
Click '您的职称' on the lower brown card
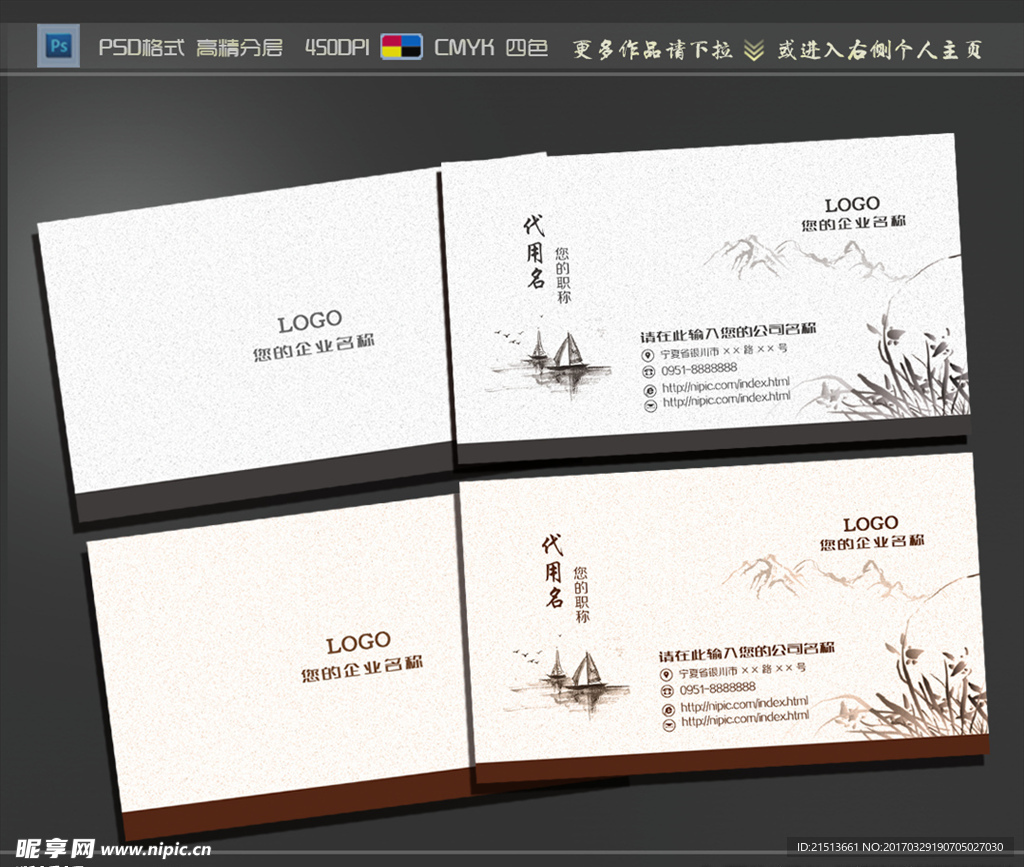(x=581, y=594)
